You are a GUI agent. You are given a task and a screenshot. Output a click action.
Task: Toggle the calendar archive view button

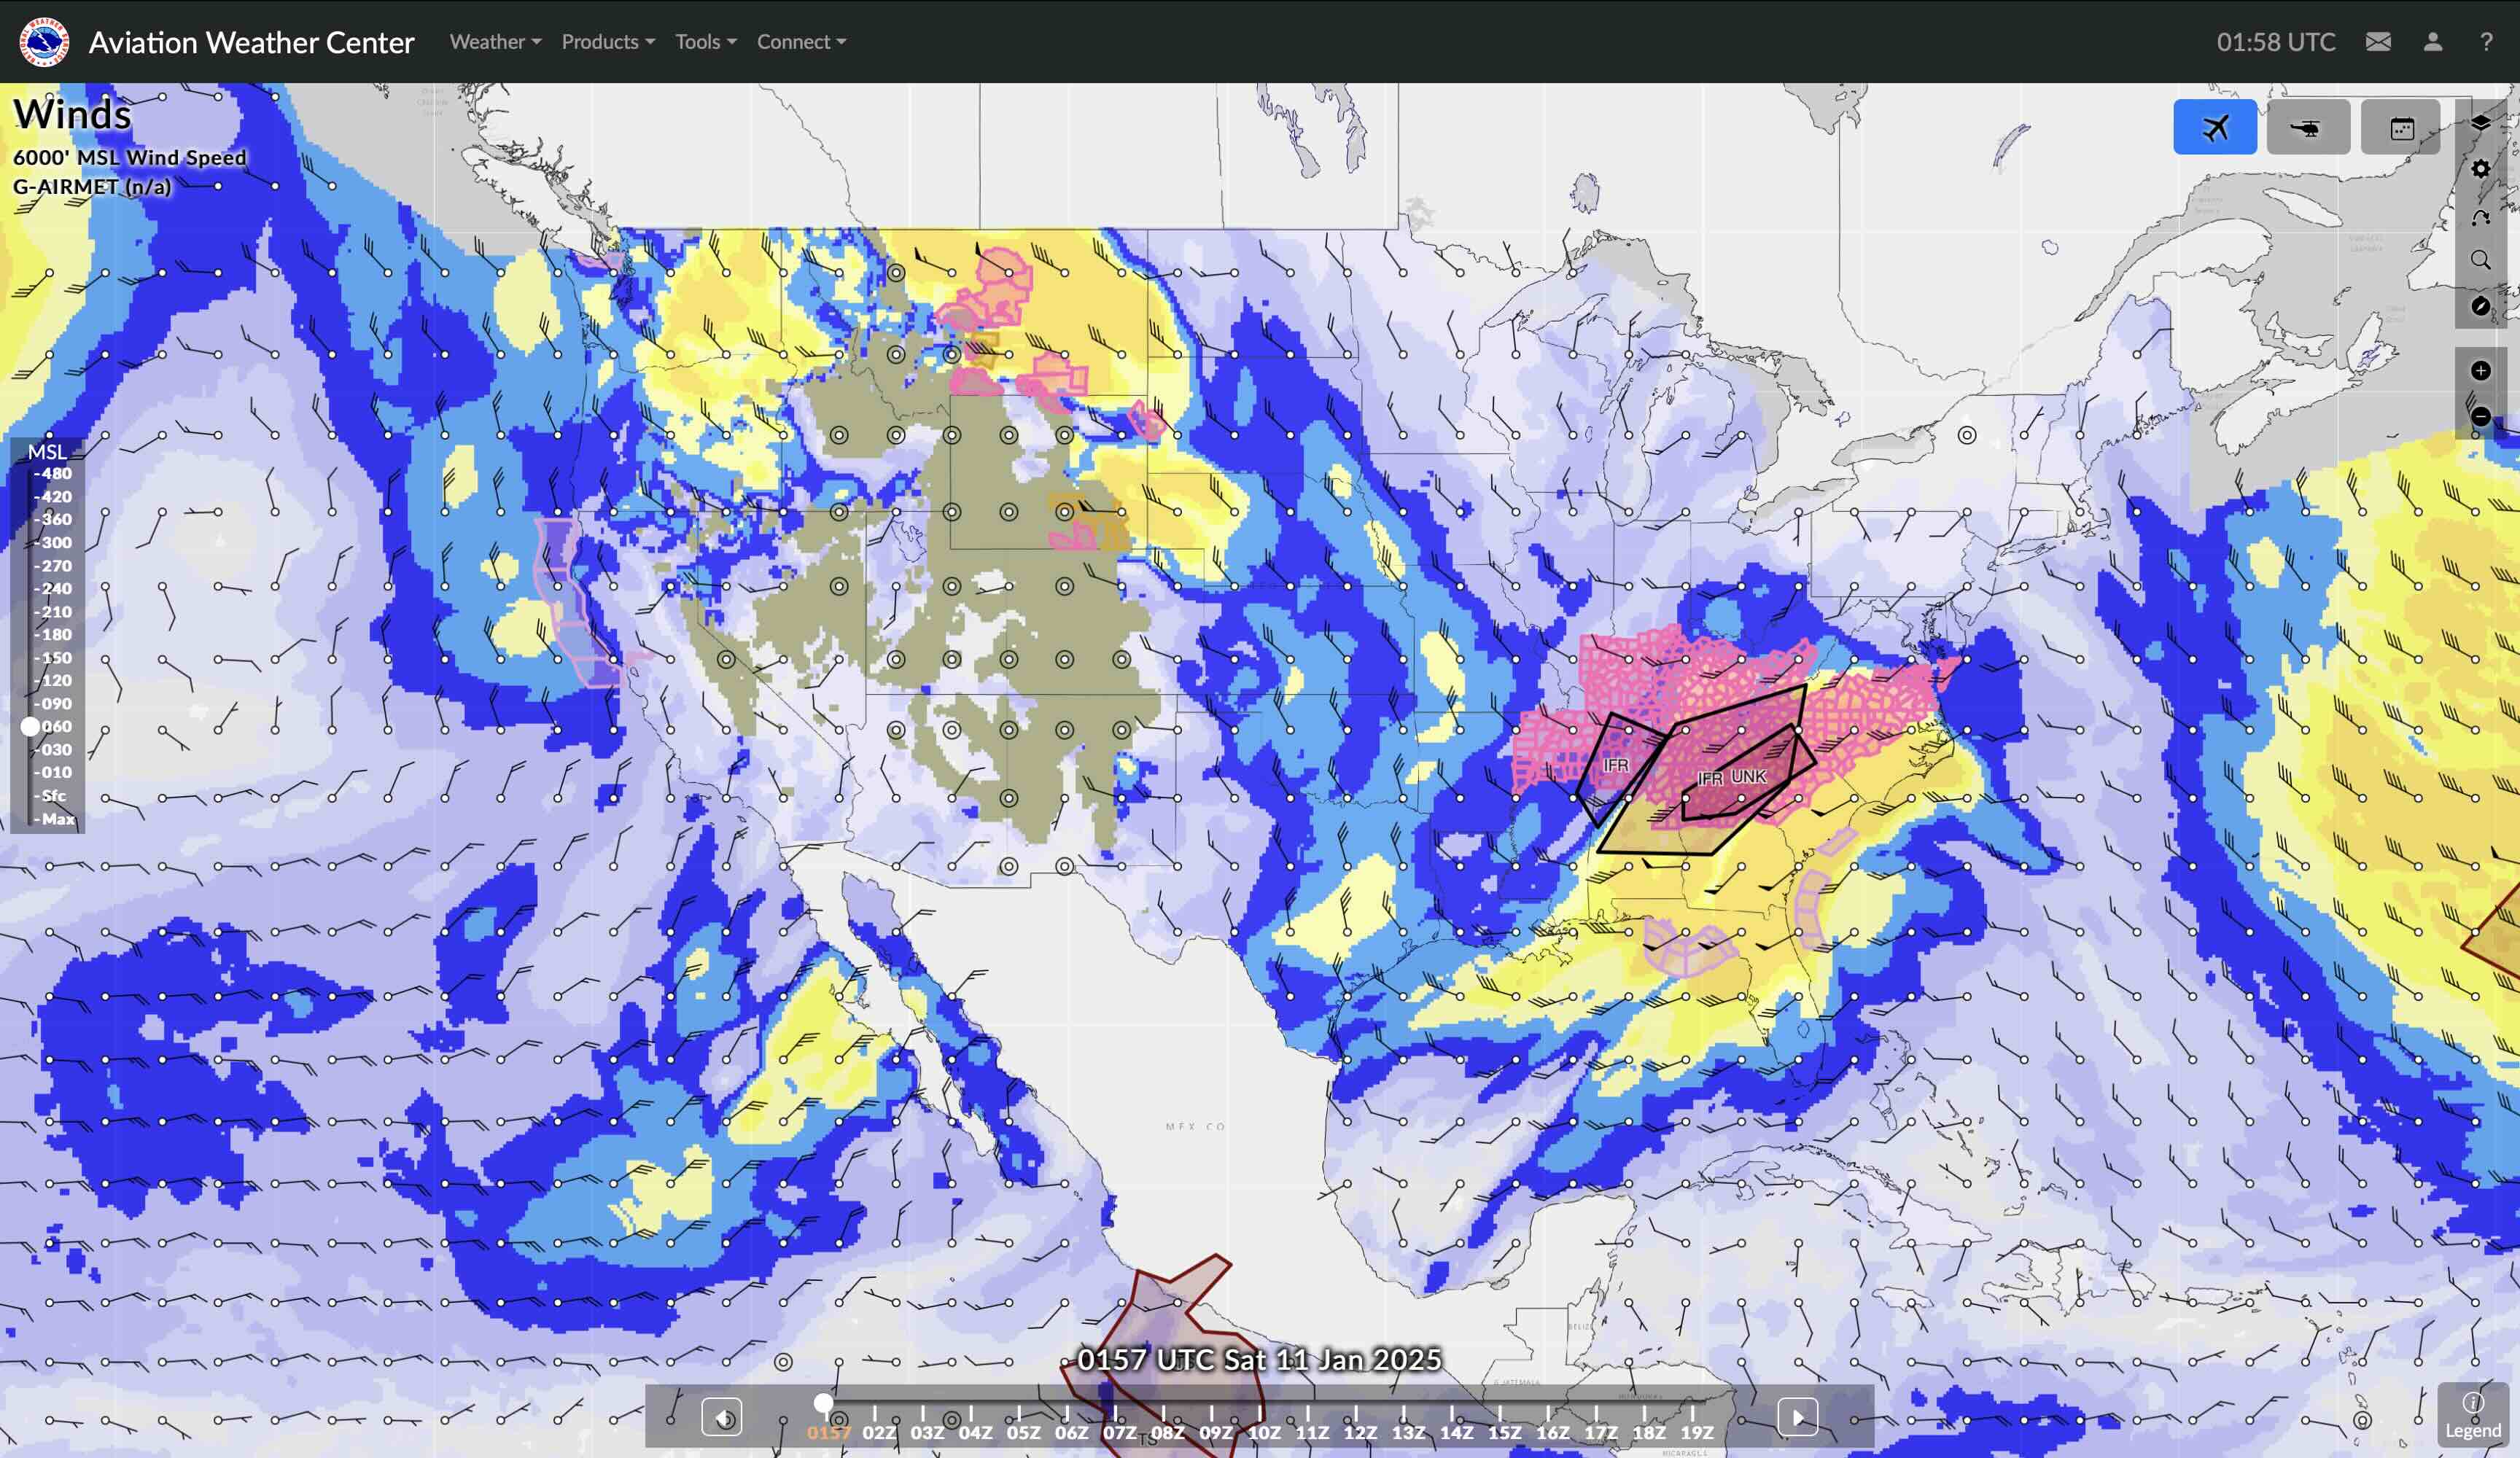pyautogui.click(x=2401, y=127)
